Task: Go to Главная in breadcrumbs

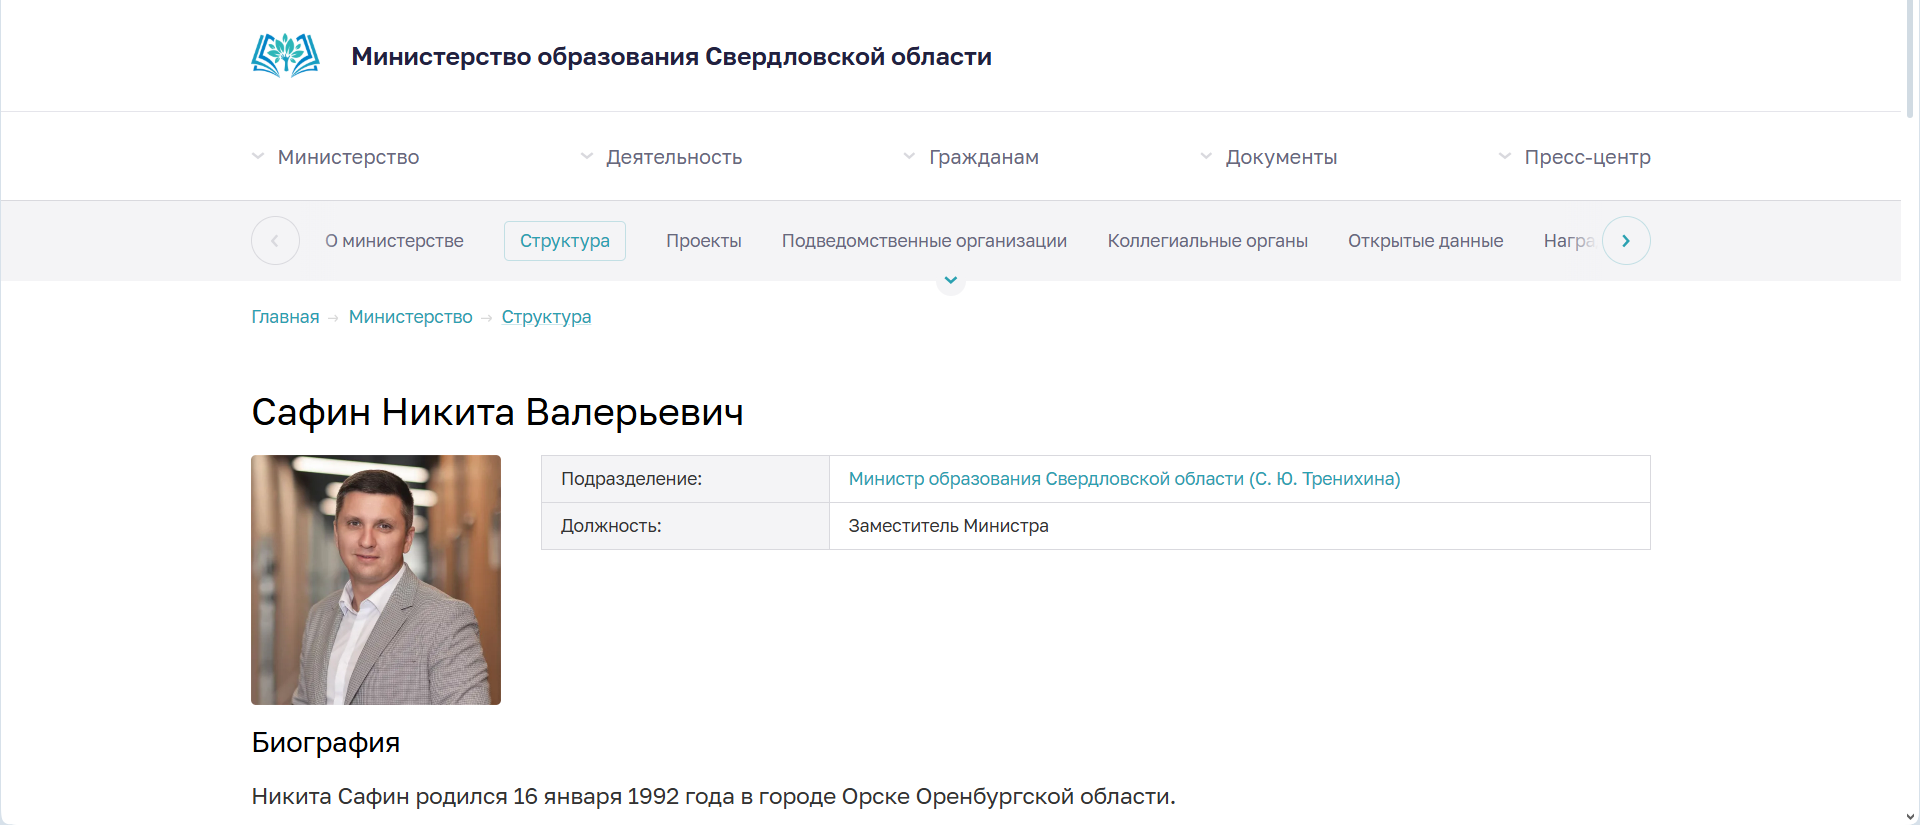Action: (x=285, y=317)
